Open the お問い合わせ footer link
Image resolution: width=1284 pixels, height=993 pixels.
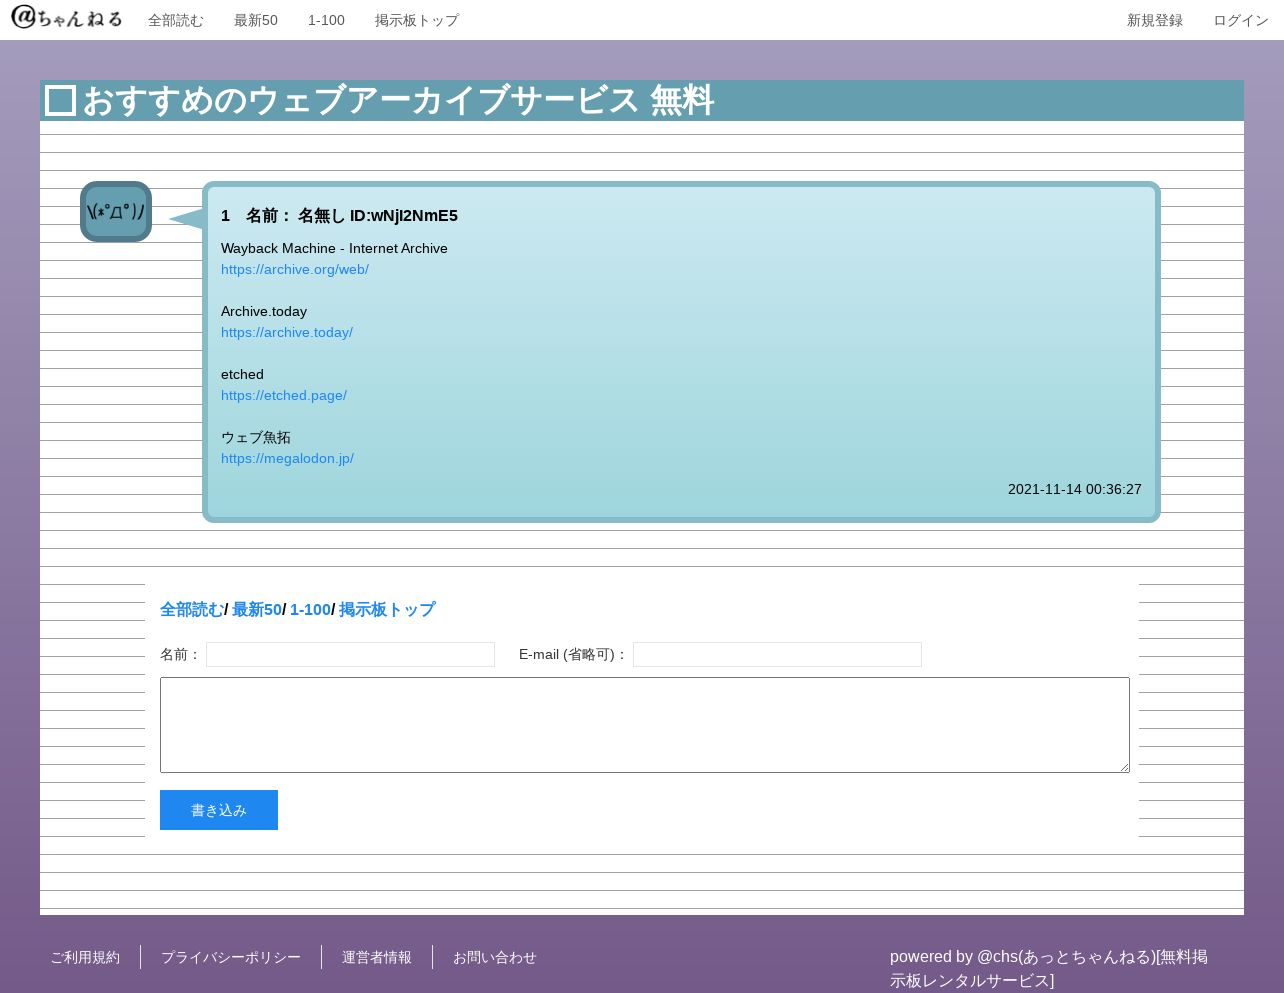coord(494,957)
